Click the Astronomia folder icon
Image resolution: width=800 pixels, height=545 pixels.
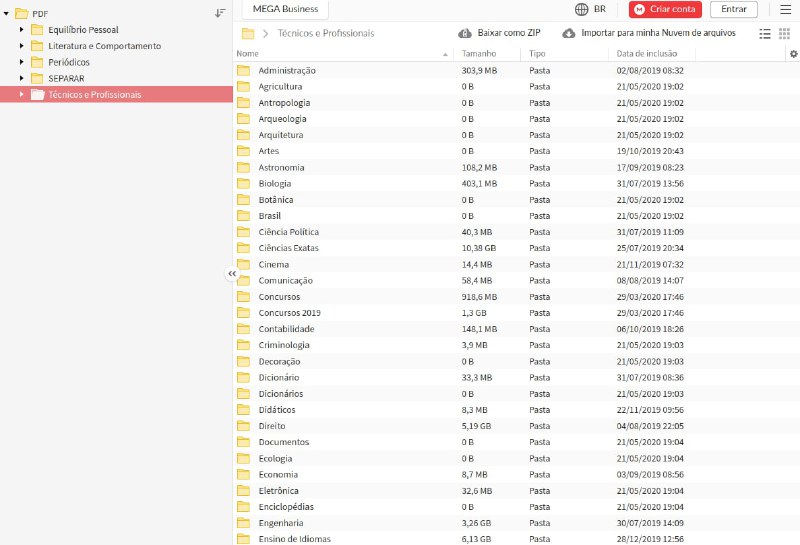coord(243,167)
